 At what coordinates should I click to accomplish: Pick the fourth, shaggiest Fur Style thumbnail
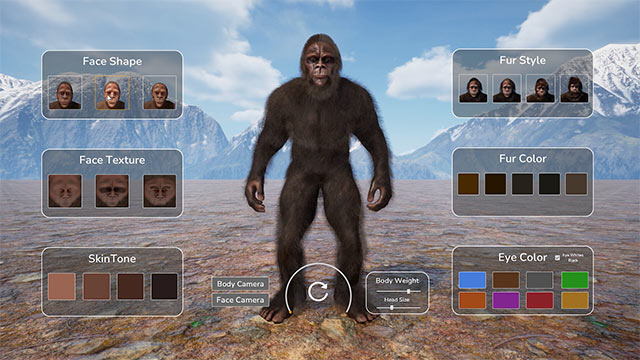(574, 88)
